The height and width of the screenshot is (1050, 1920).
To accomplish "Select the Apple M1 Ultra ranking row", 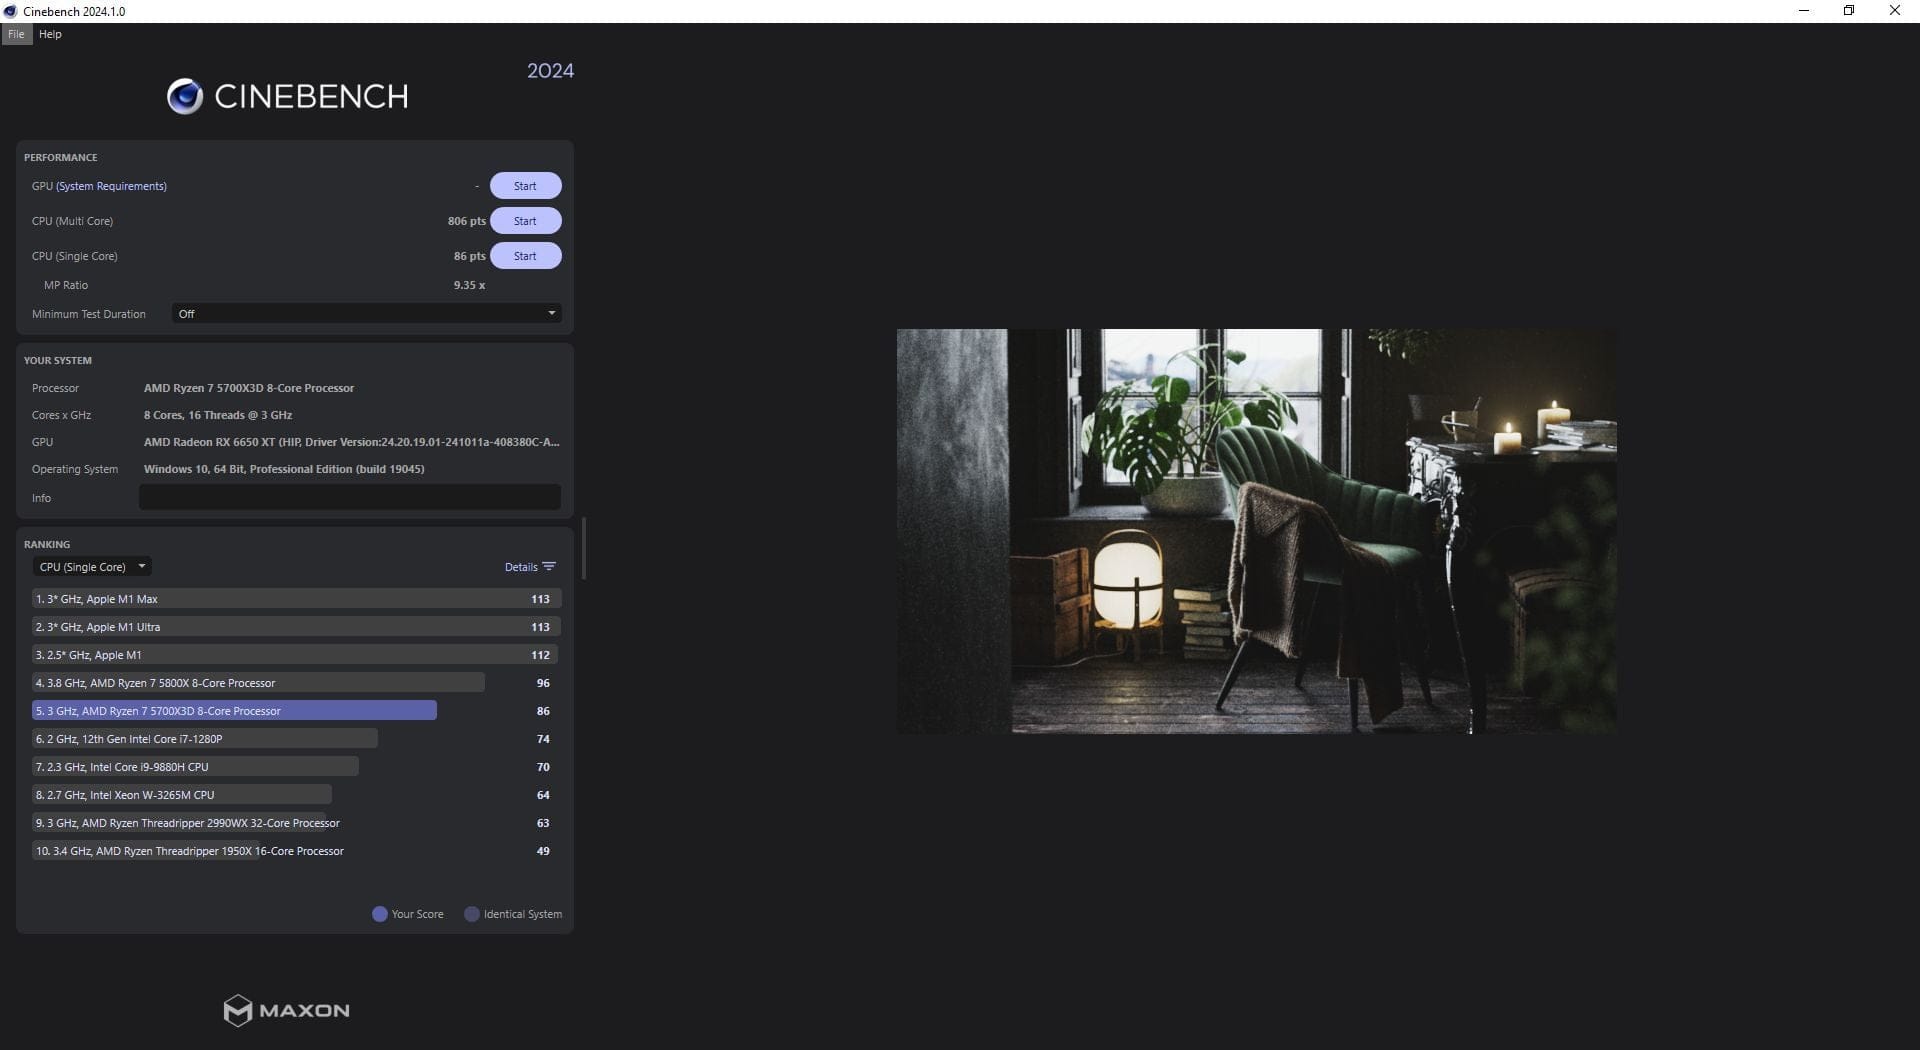I will (x=296, y=627).
